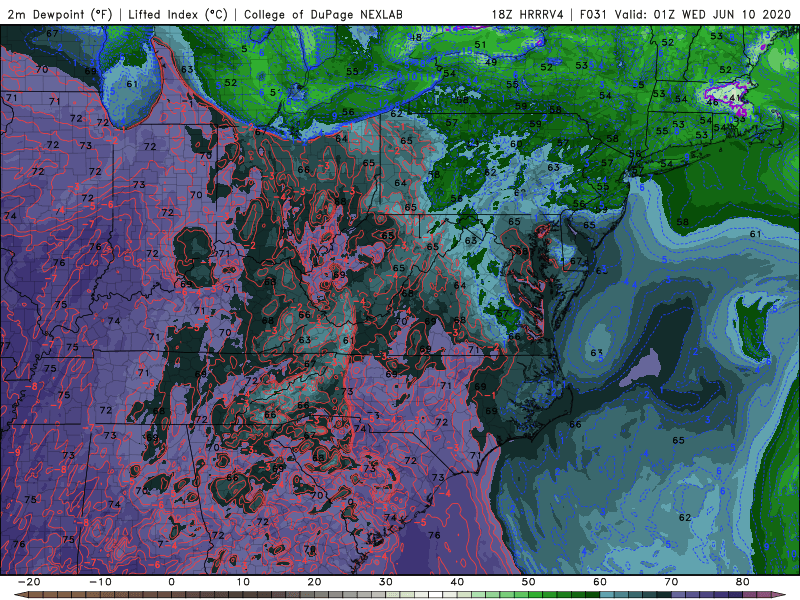Click 'Valid: 01Z WED JUN 10 2020' text
Screen dimensions: 800x600
coord(703,15)
